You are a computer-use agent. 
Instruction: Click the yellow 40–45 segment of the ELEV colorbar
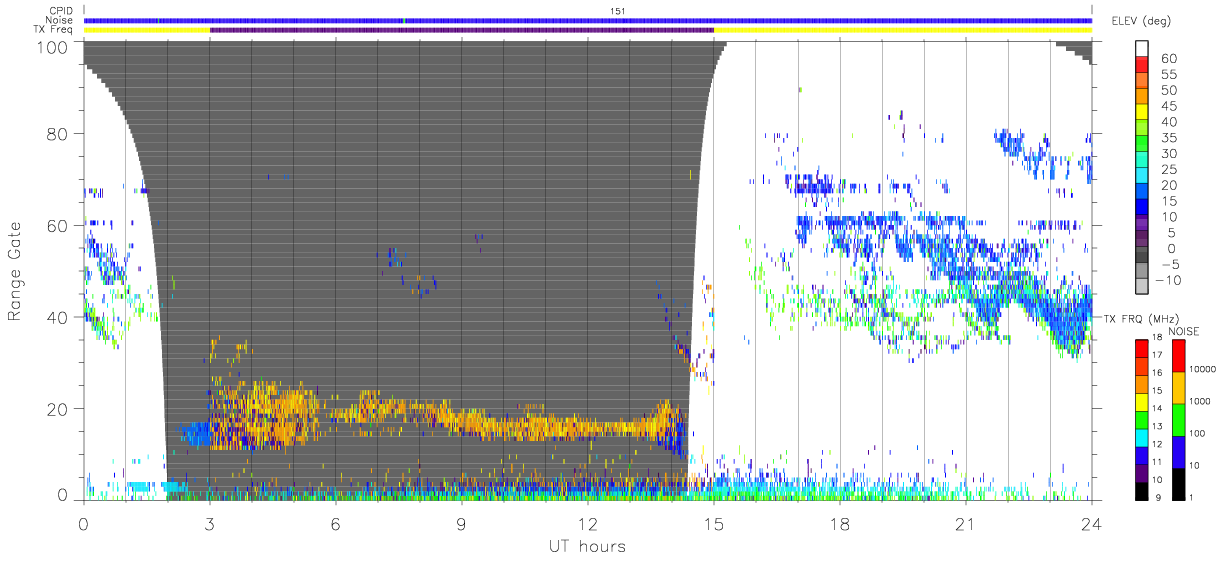click(x=1142, y=113)
